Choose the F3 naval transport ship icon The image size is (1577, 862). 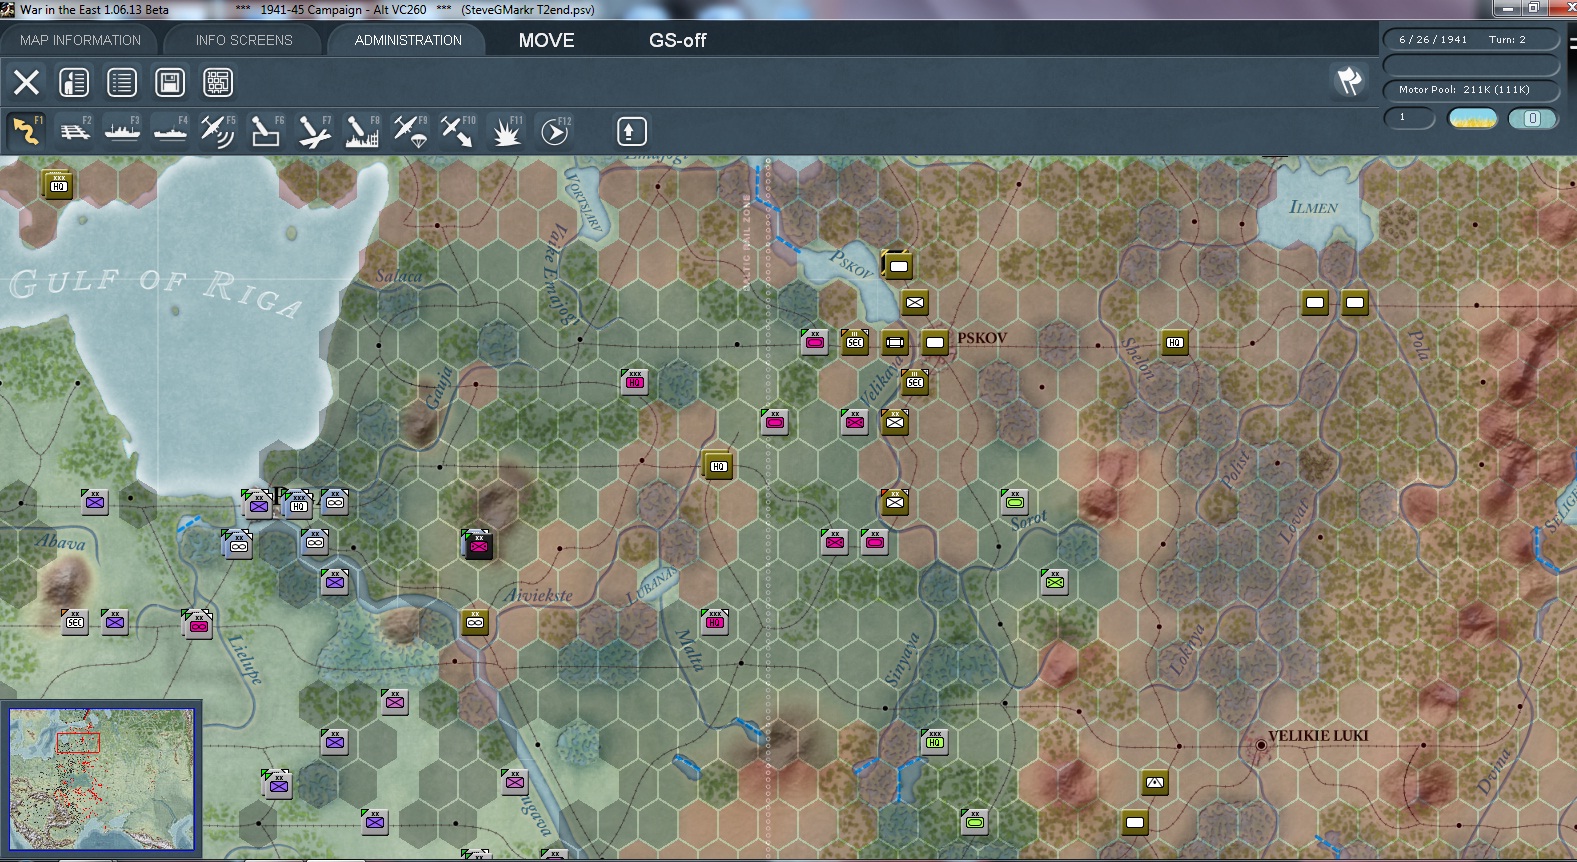(x=122, y=131)
